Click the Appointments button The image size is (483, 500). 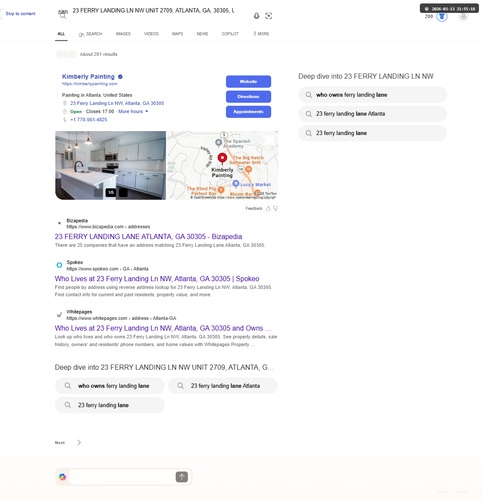pos(248,112)
